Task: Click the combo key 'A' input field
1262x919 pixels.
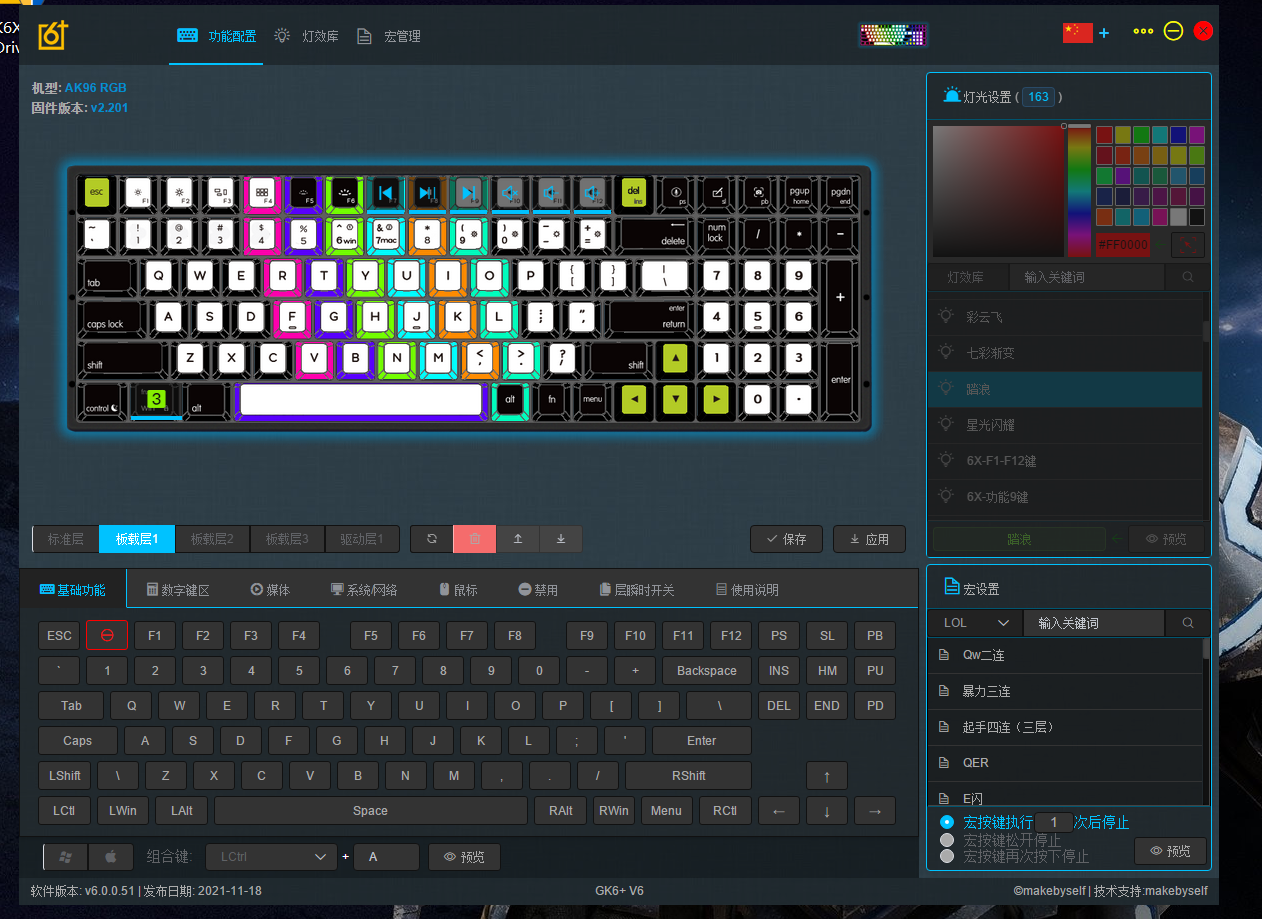Action: tap(386, 857)
